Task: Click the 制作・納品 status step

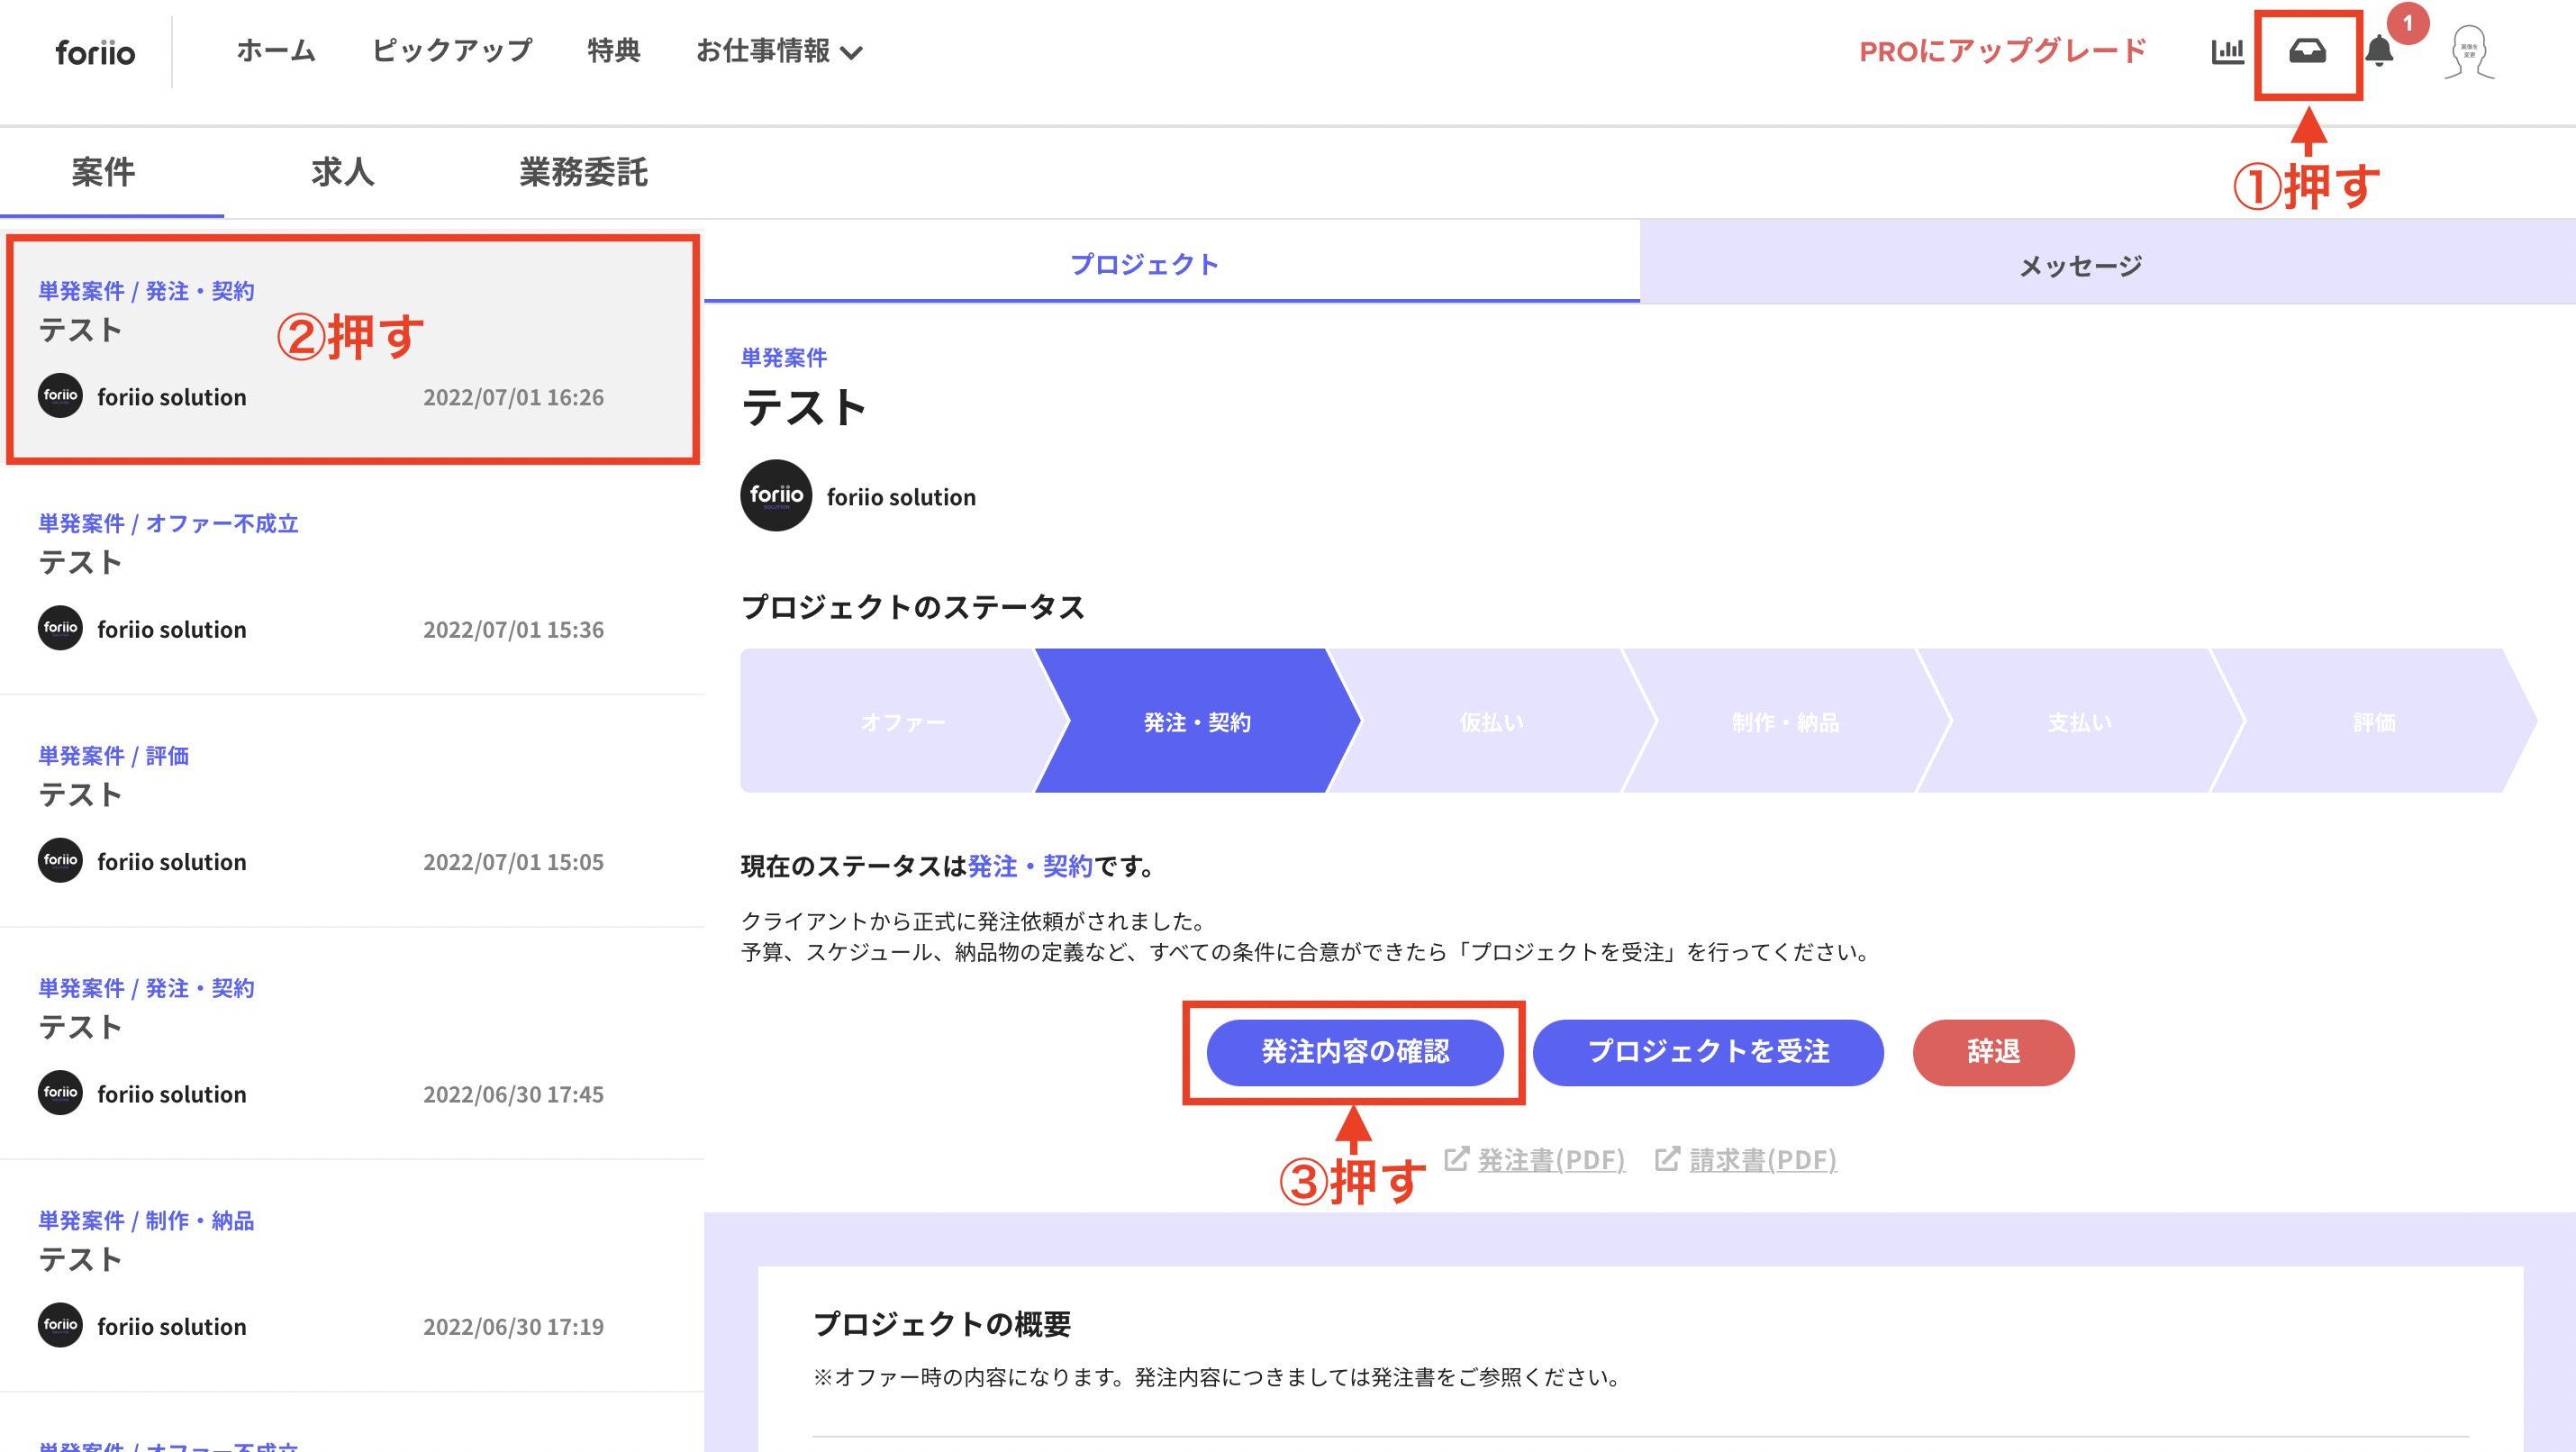Action: coord(1785,721)
